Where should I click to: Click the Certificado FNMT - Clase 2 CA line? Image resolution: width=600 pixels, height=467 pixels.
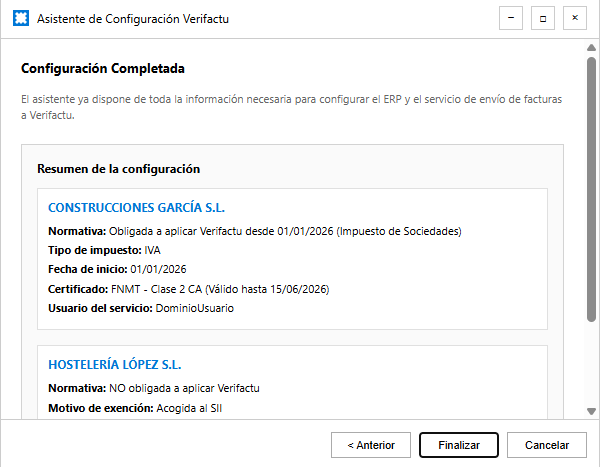point(189,289)
